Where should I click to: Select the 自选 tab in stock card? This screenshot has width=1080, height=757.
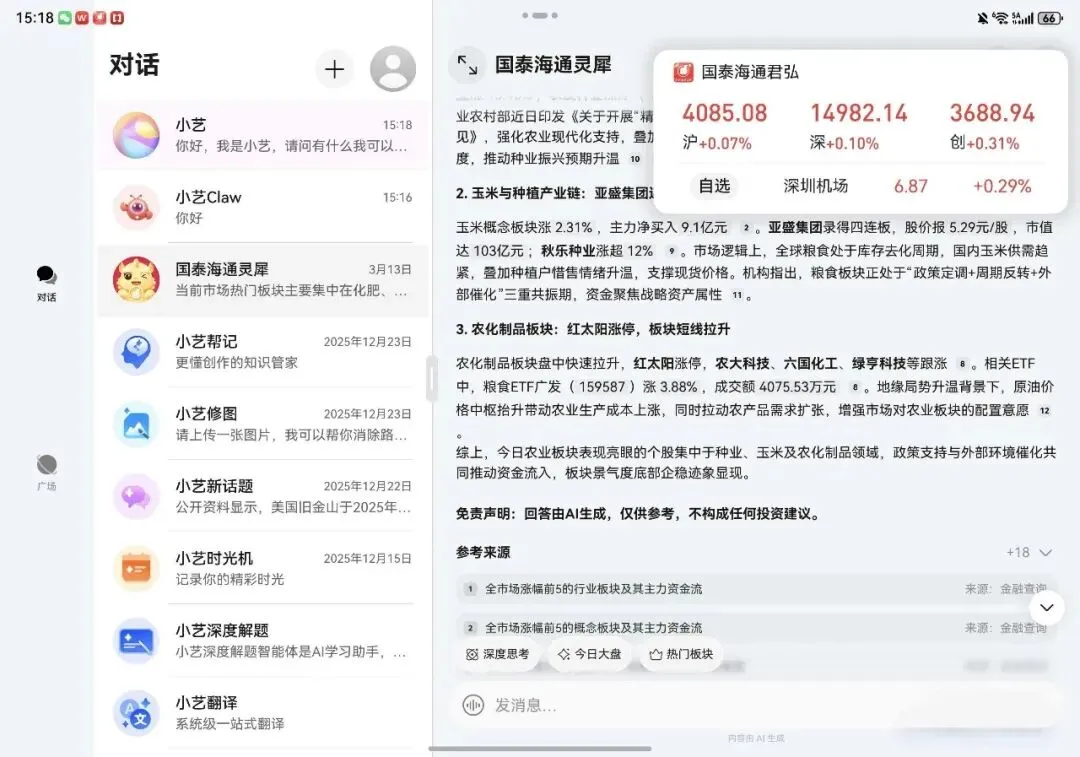tap(714, 186)
